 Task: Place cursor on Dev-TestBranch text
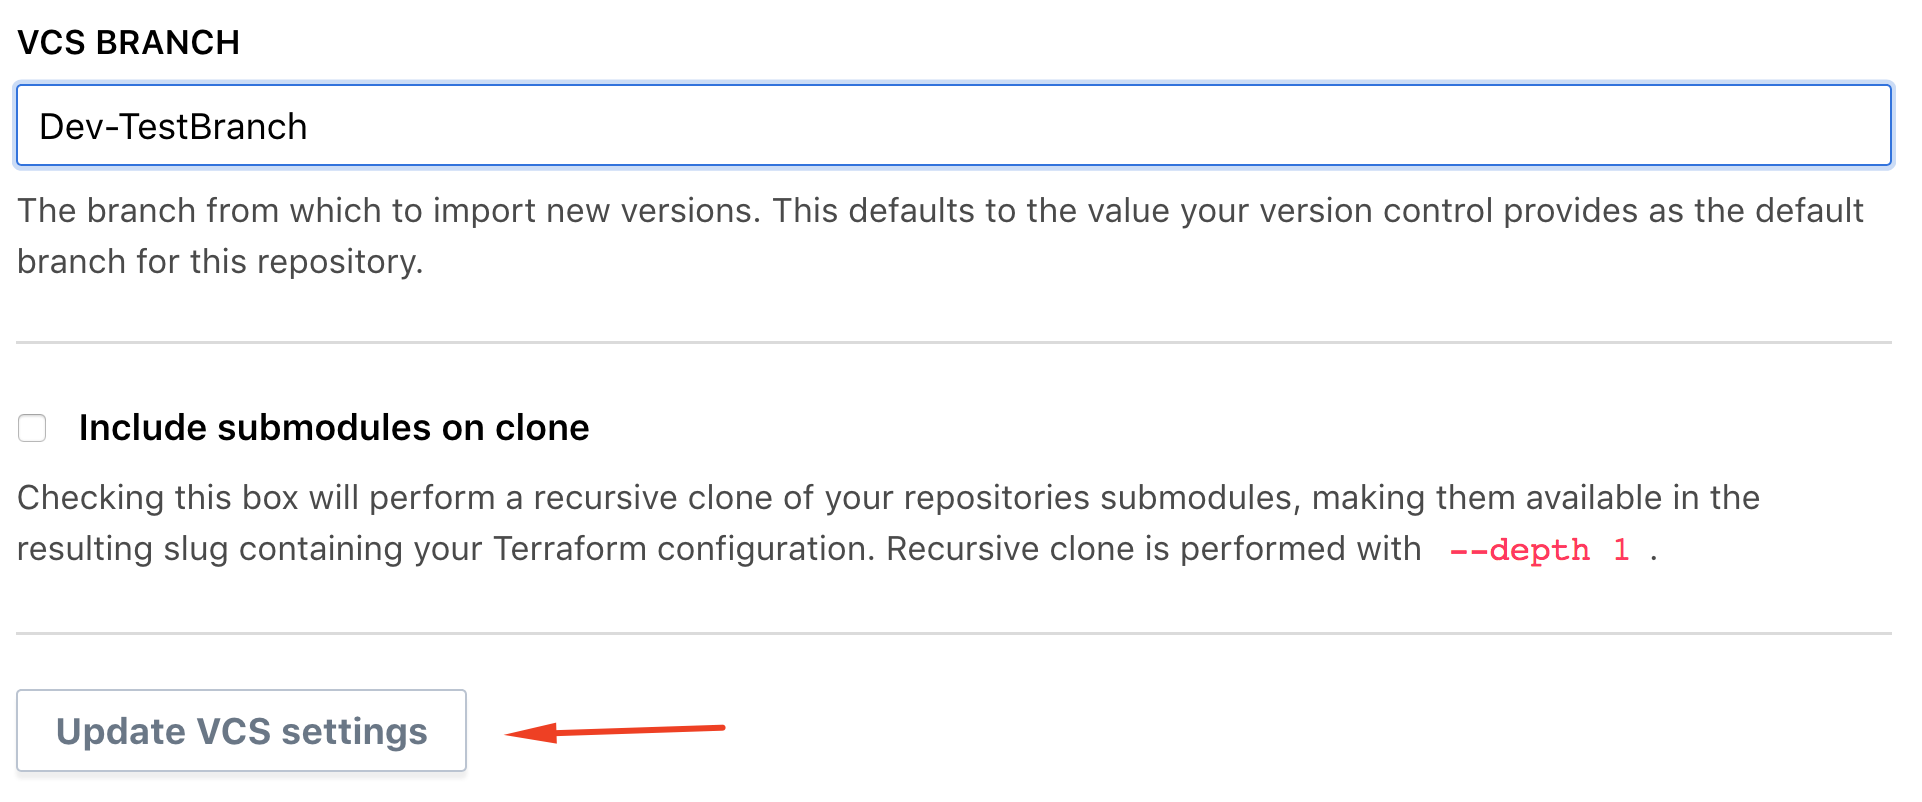point(173,127)
